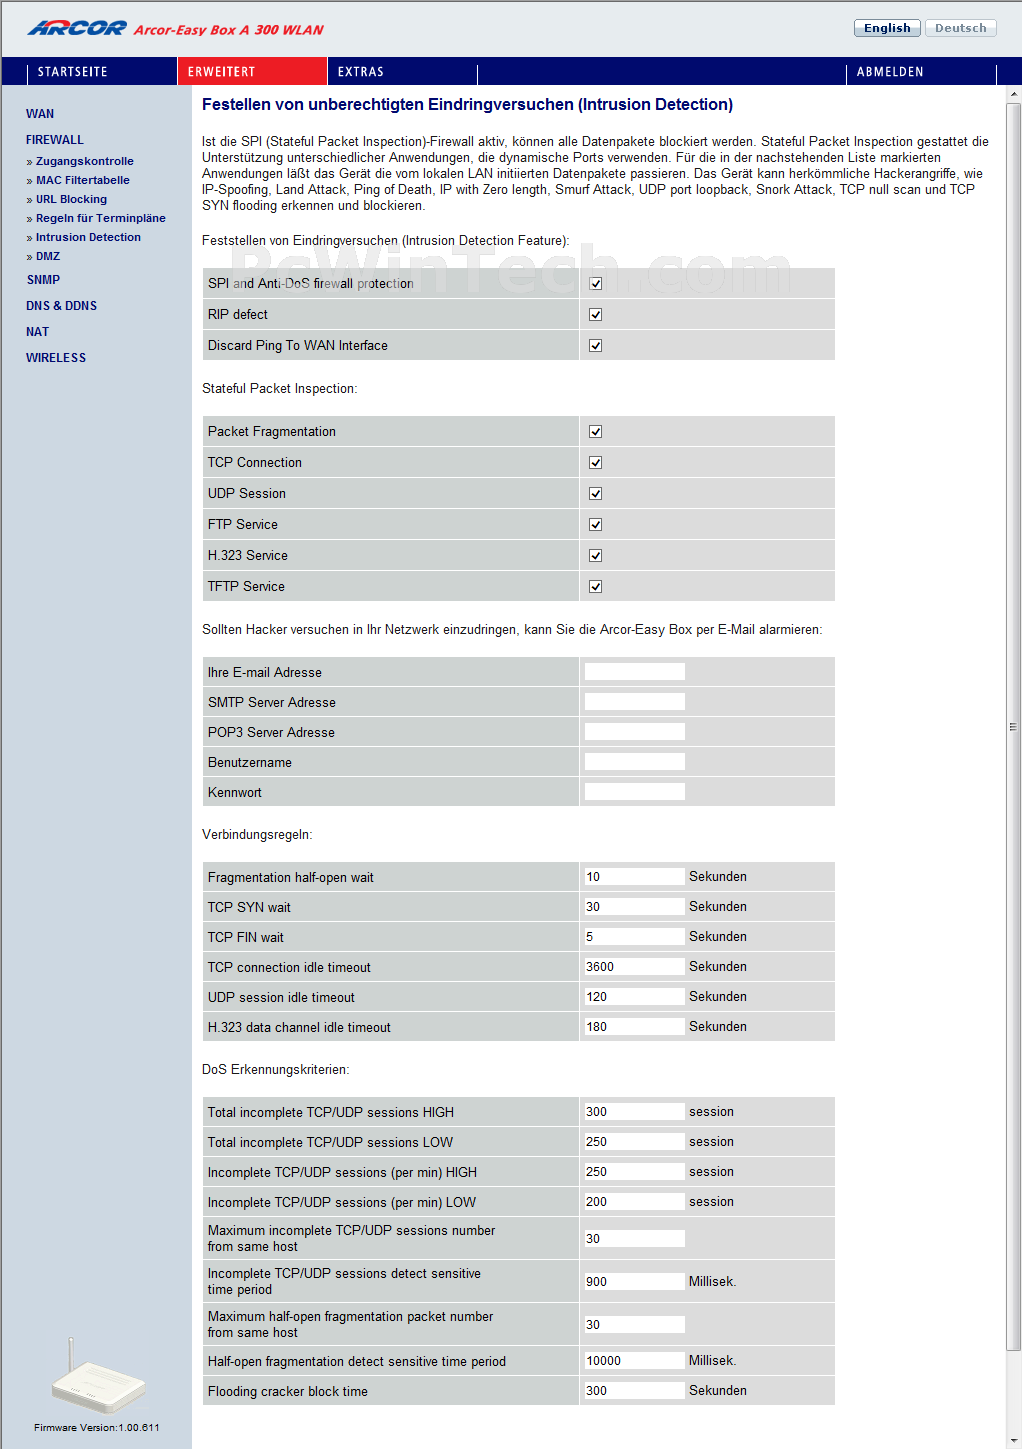Viewport: 1022px width, 1449px height.
Task: Click the router image above firmware version
Action: point(98,1381)
